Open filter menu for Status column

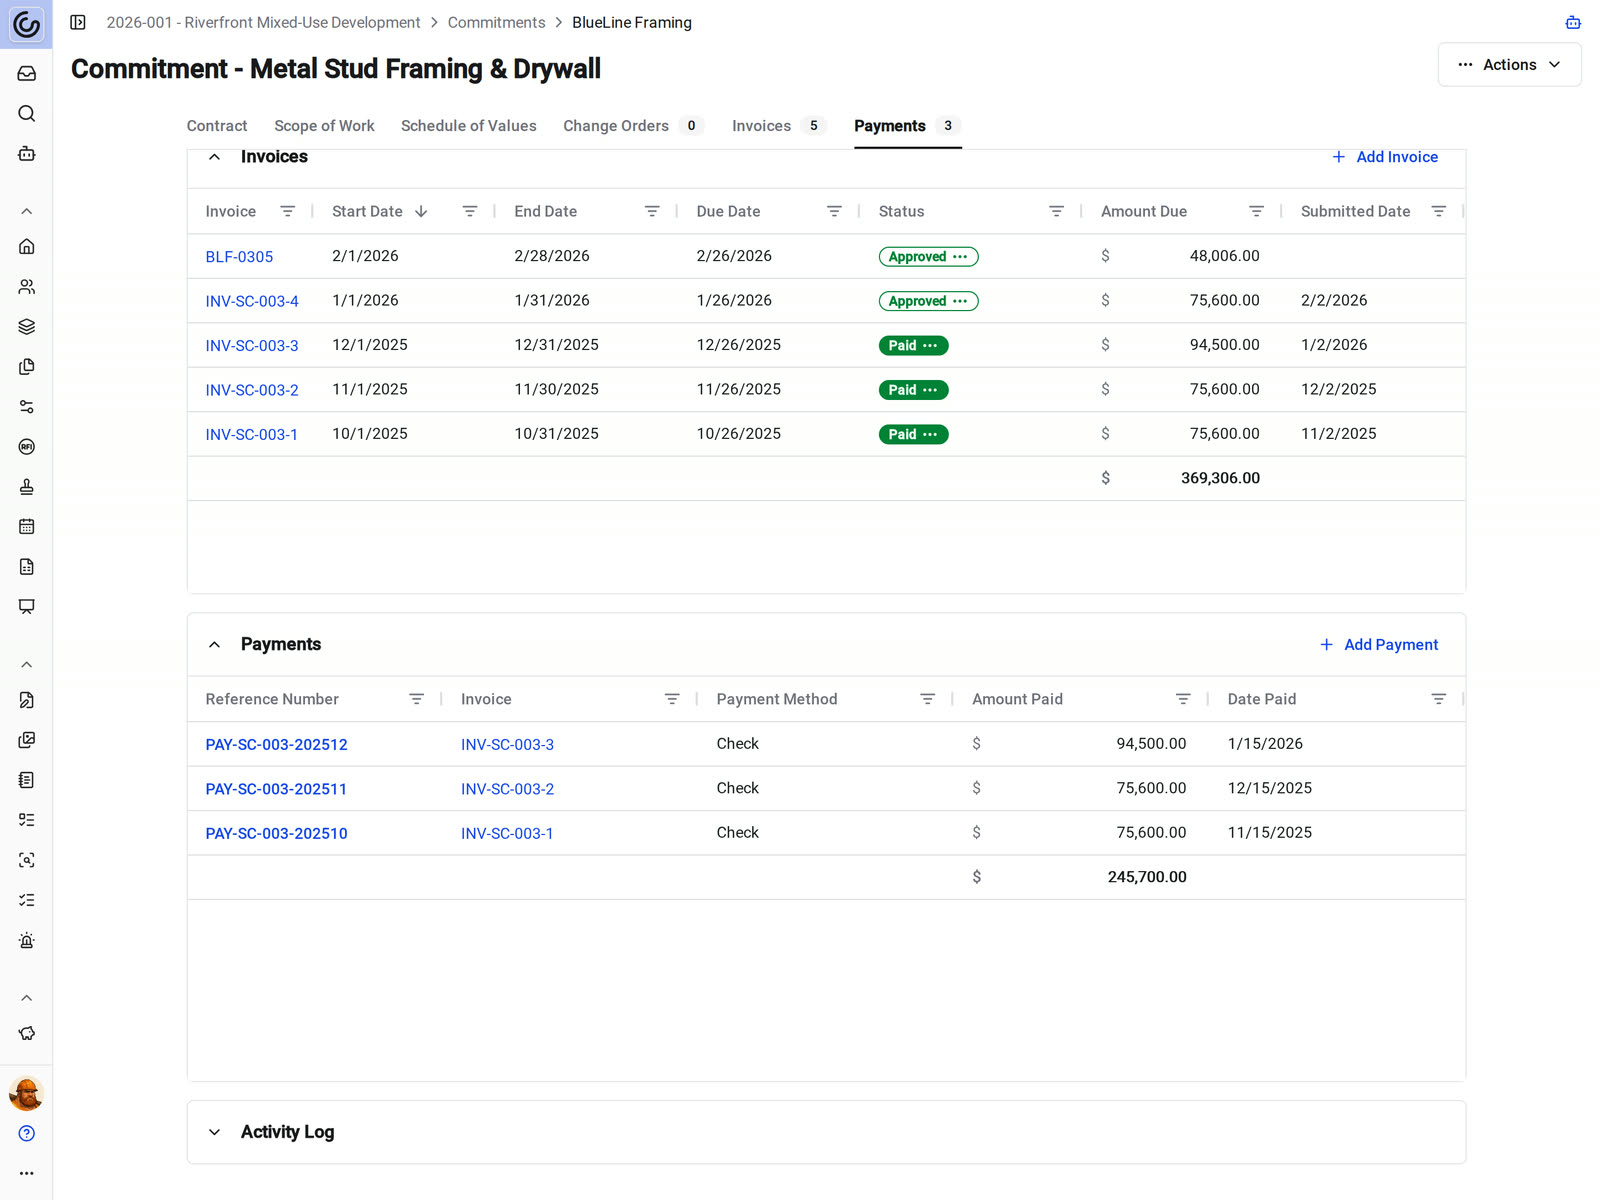[1056, 211]
